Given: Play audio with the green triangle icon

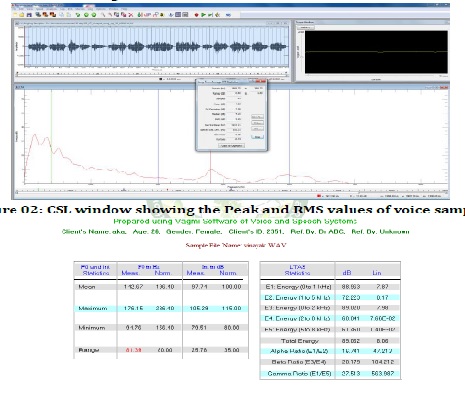Looking at the screenshot, I should (x=203, y=15).
